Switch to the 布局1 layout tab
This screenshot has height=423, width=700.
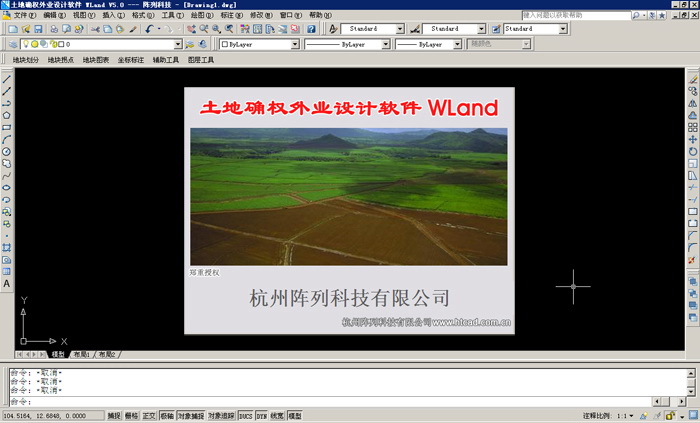coord(82,354)
